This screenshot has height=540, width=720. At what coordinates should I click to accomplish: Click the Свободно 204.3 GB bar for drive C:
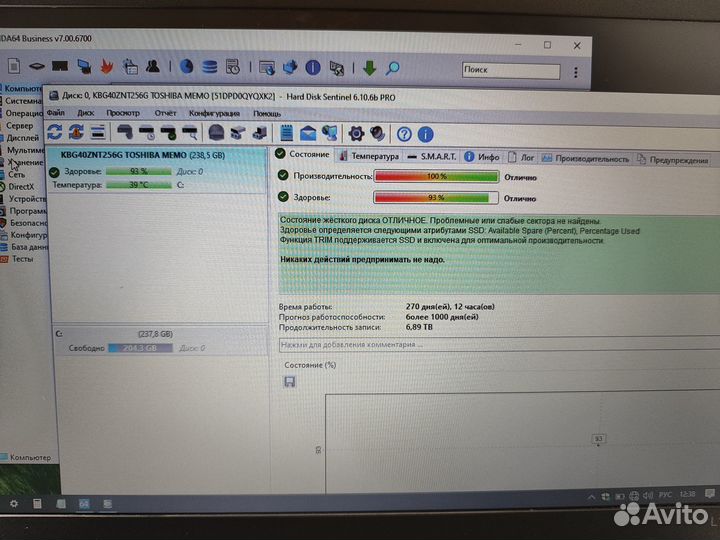pos(141,348)
